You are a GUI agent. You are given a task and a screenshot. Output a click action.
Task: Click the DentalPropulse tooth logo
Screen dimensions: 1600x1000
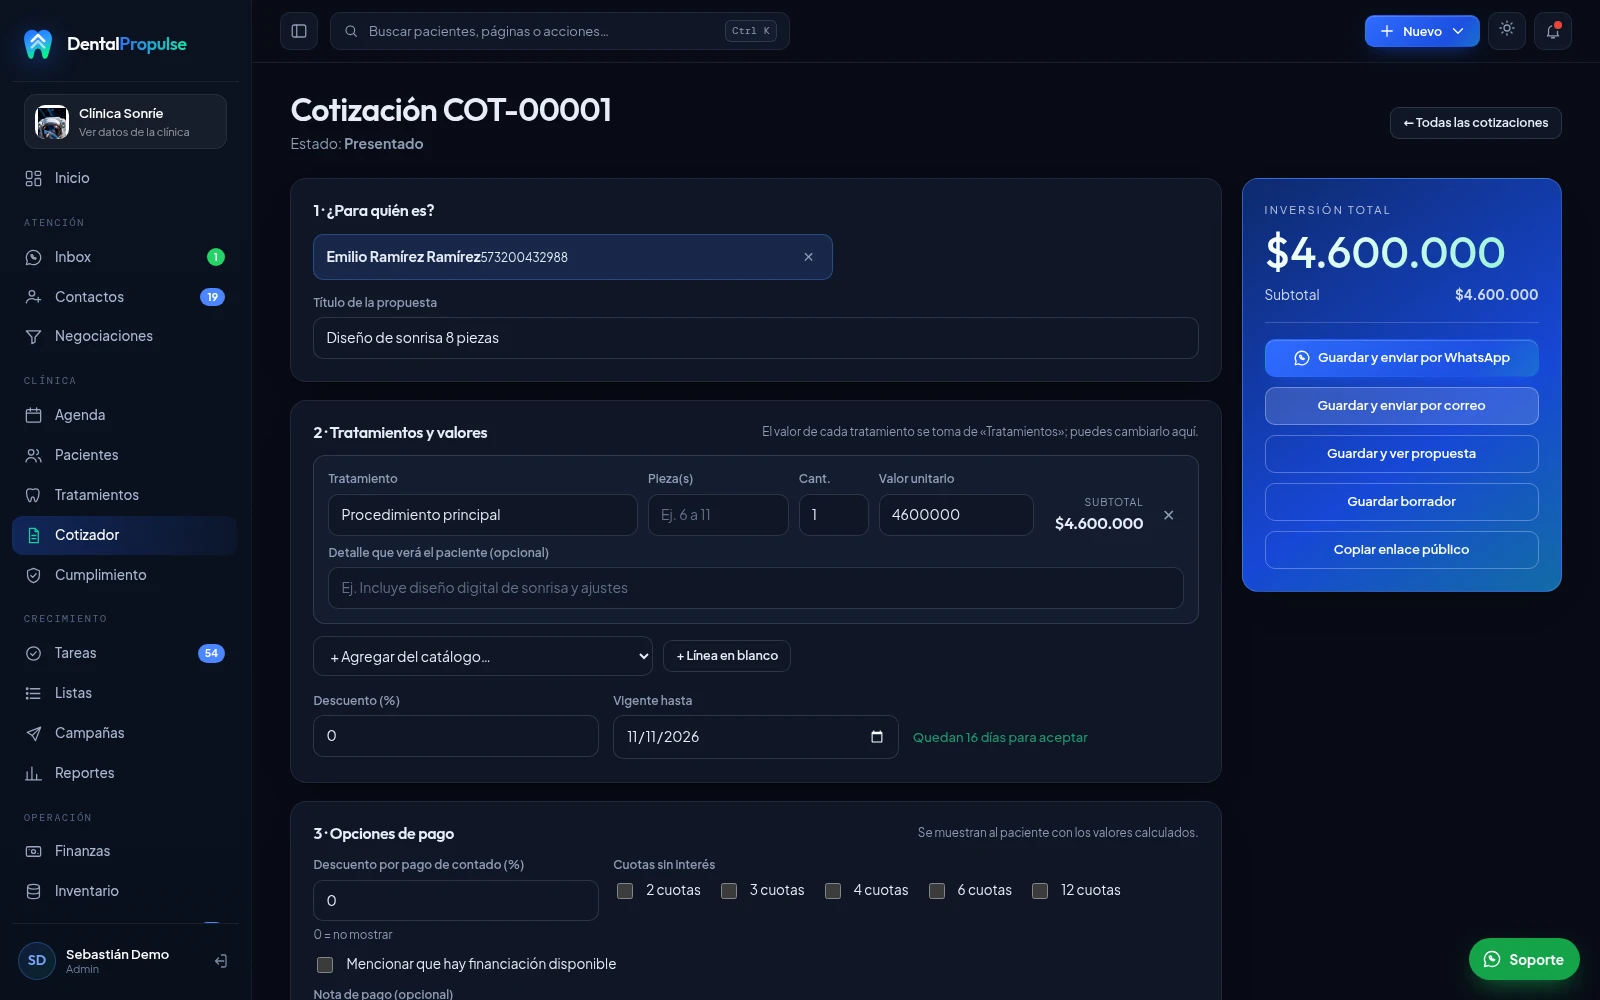(x=38, y=44)
